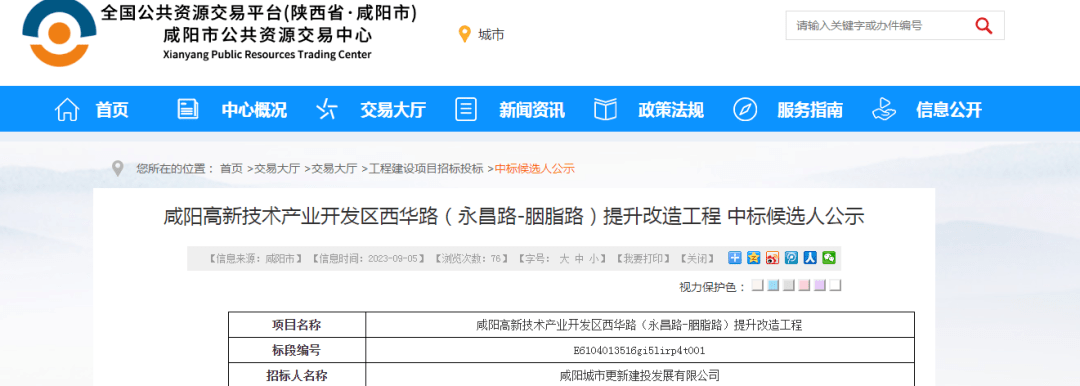
Task: Click breadcrumb 工程建设项目招标投标
Action: 426,168
